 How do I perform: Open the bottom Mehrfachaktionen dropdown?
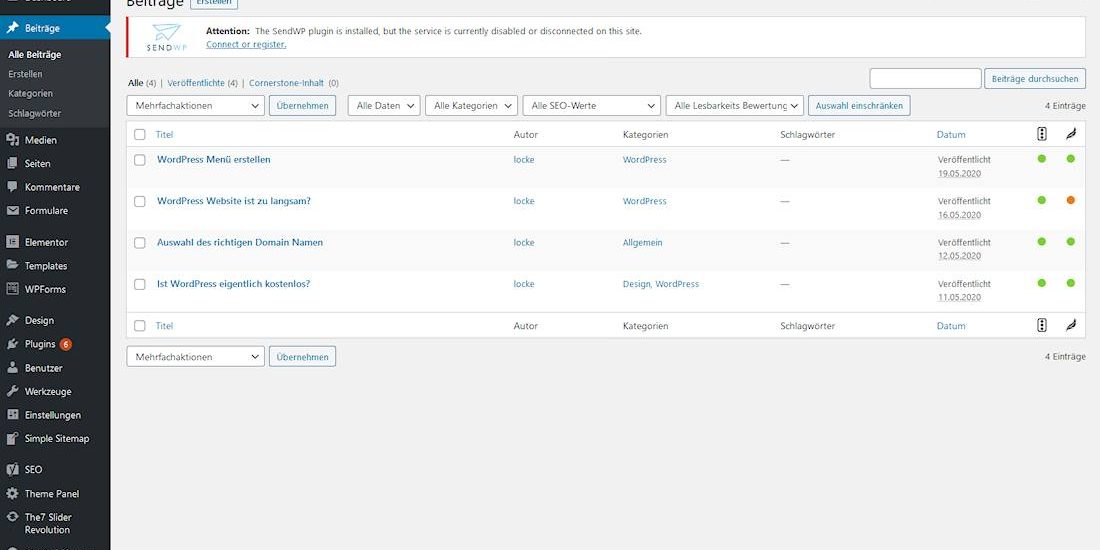[x=196, y=356]
